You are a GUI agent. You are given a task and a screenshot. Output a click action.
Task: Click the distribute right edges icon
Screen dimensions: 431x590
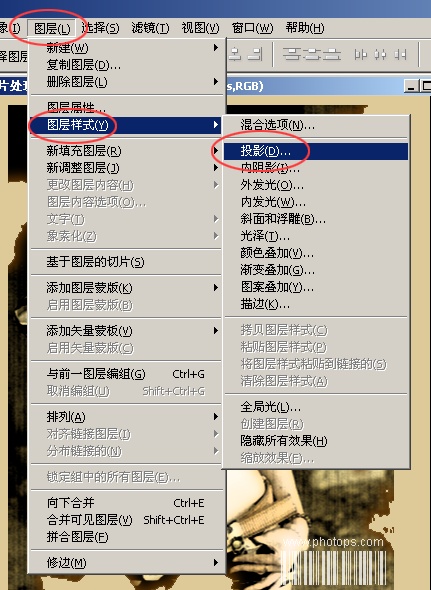(400, 55)
